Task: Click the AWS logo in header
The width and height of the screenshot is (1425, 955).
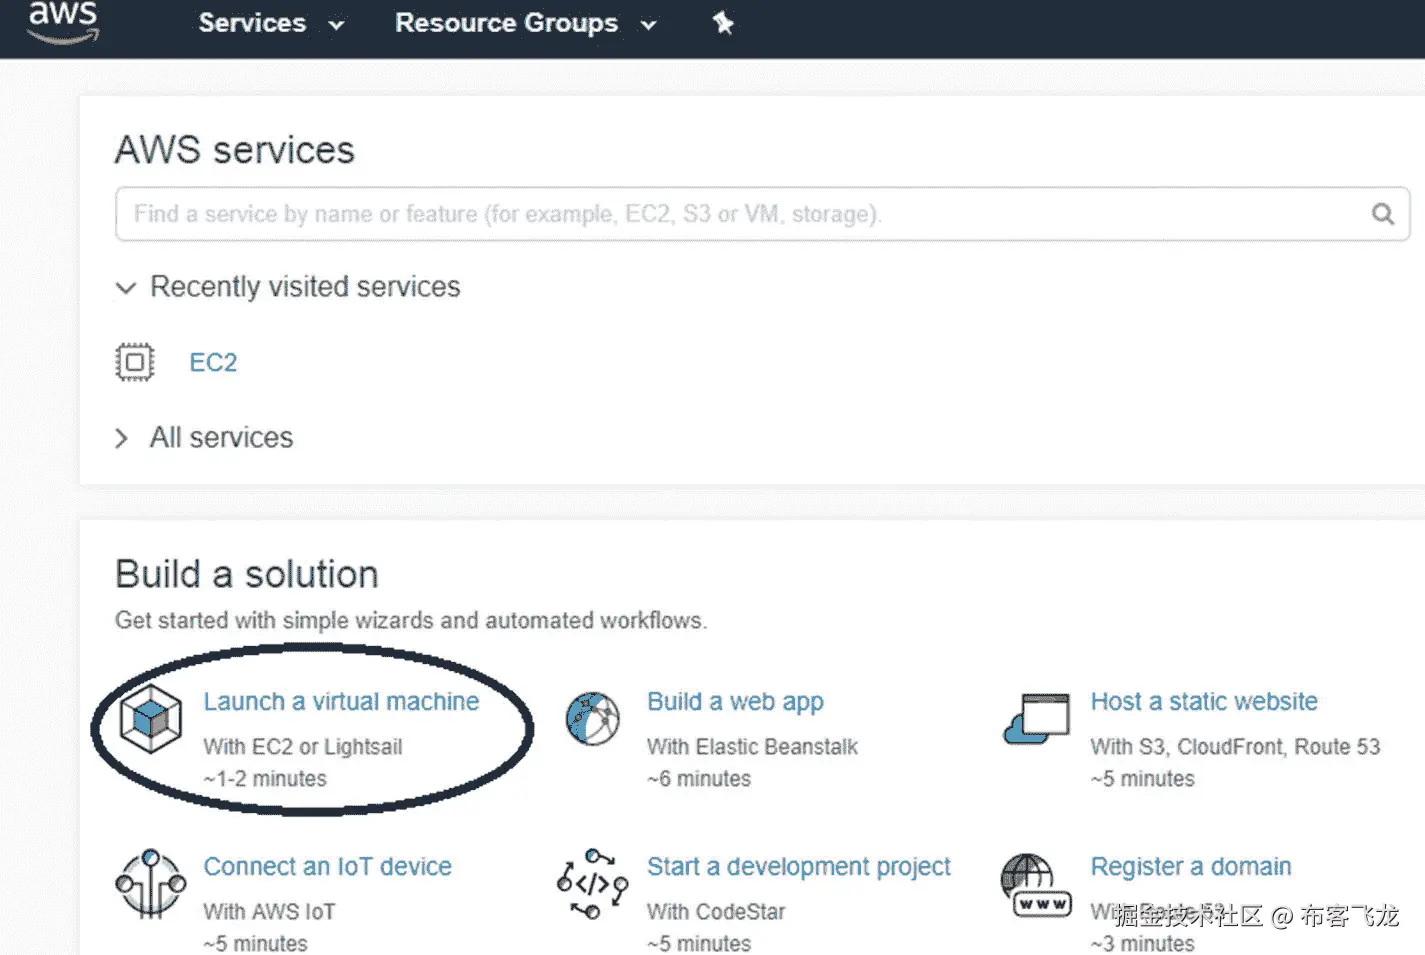Action: point(63,21)
